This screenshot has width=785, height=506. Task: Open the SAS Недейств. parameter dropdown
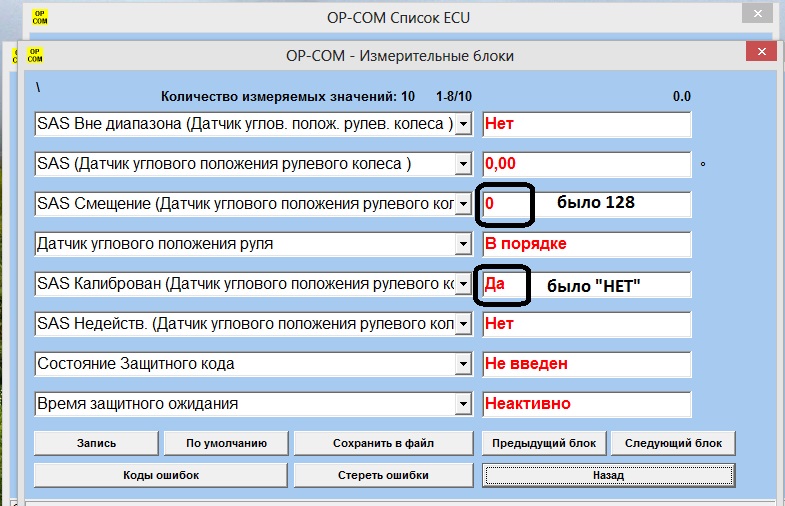[x=463, y=325]
